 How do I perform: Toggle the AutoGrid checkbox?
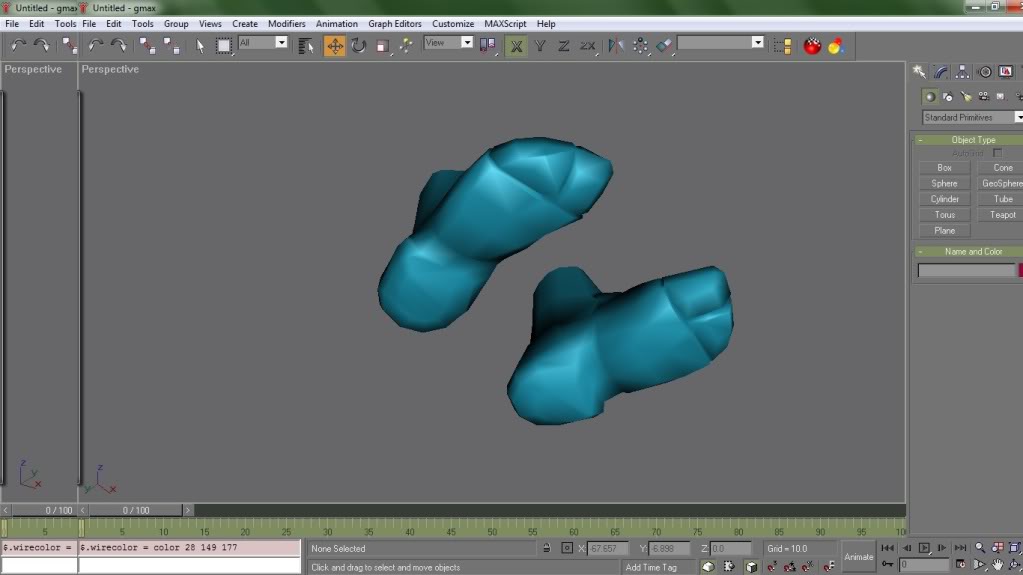[997, 153]
